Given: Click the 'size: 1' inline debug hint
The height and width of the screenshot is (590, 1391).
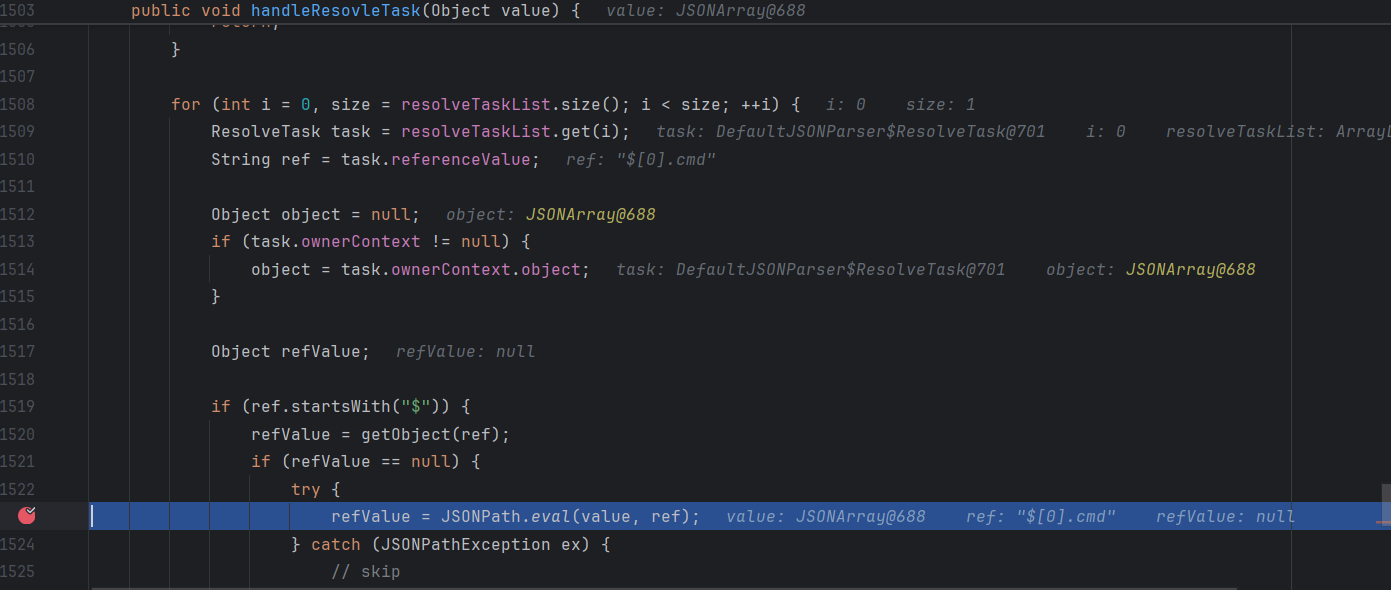Looking at the screenshot, I should coord(940,104).
